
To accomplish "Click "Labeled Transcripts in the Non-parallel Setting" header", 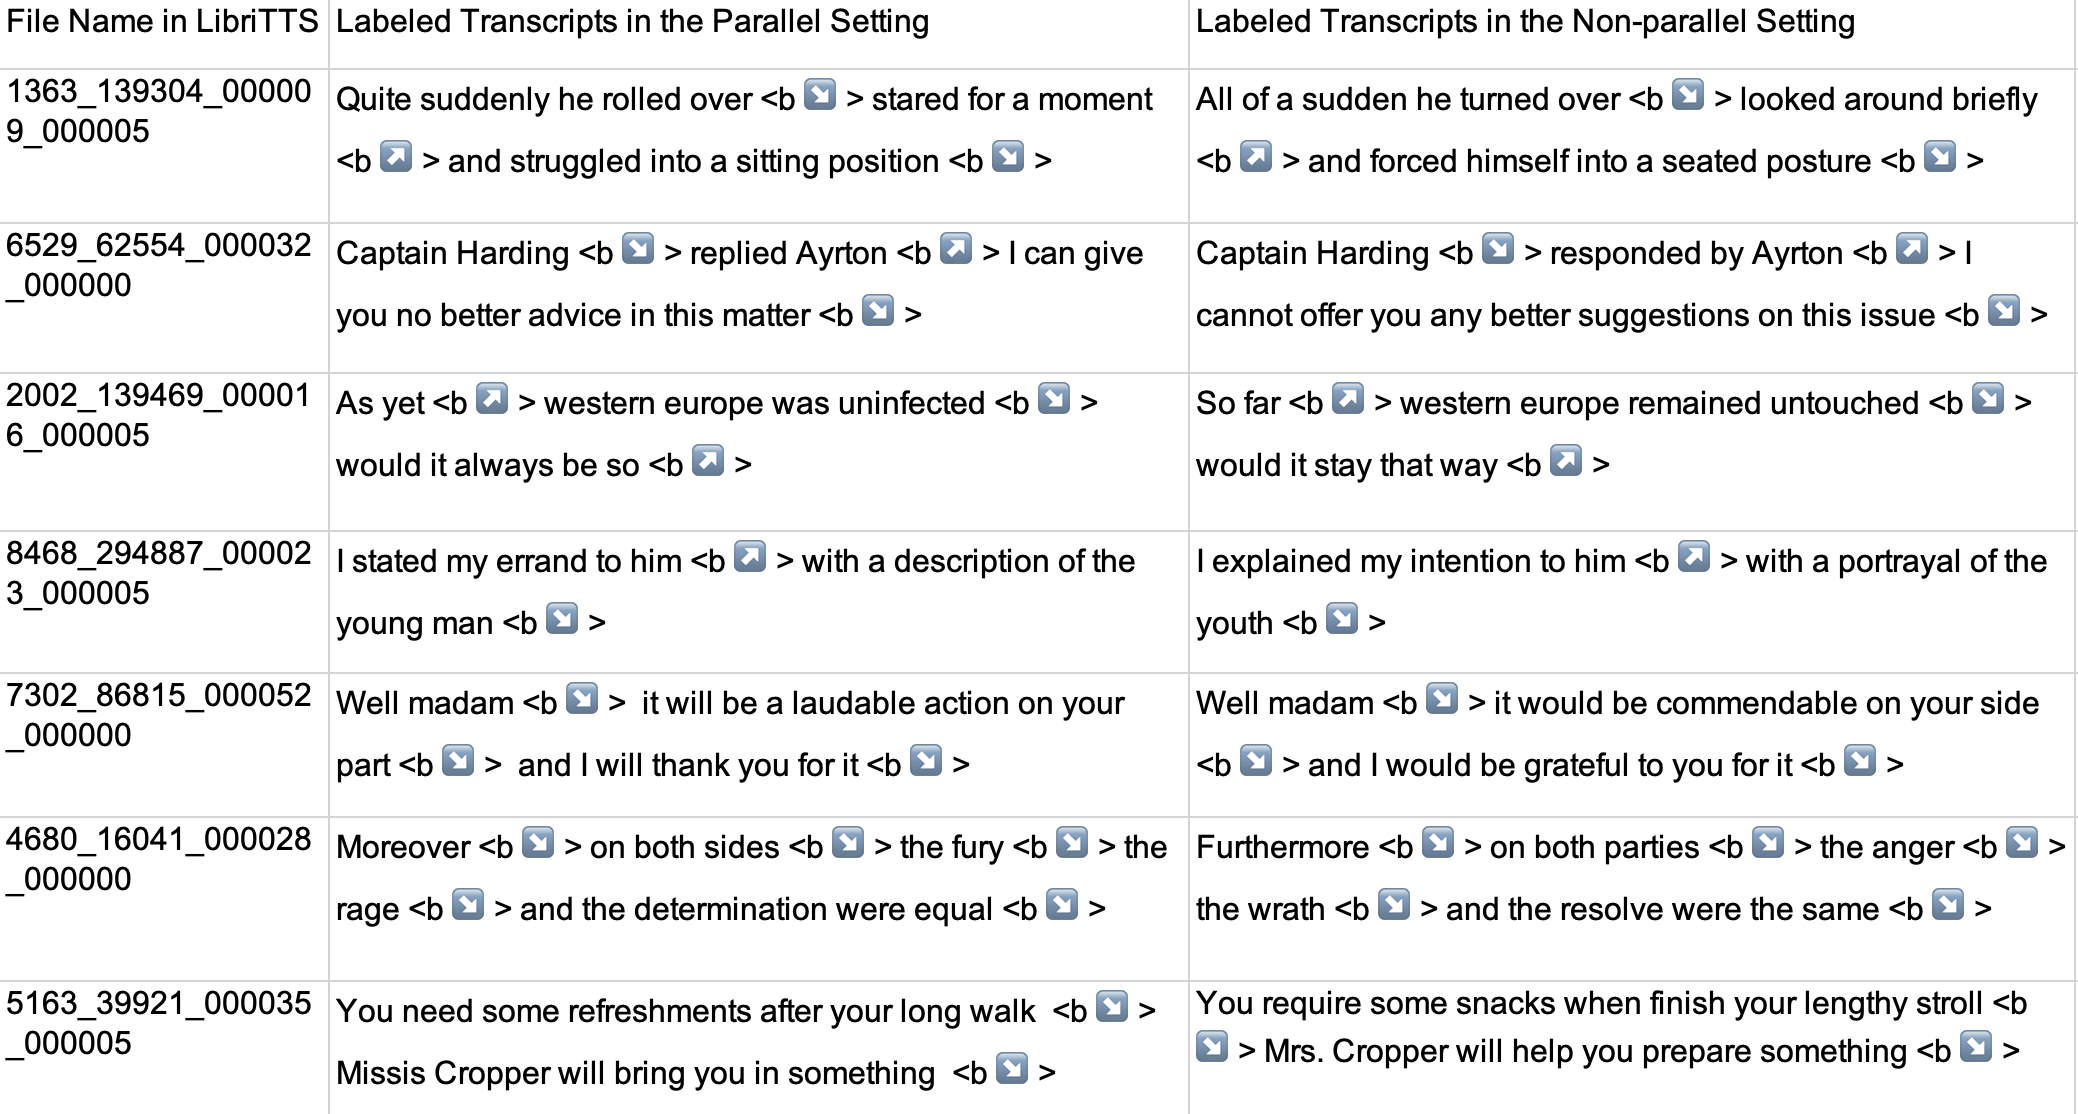I will click(x=1525, y=22).
